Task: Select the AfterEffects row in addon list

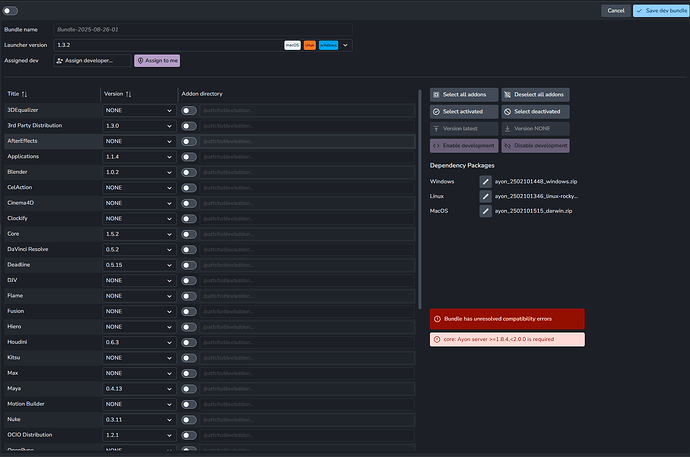Action: tap(50, 141)
